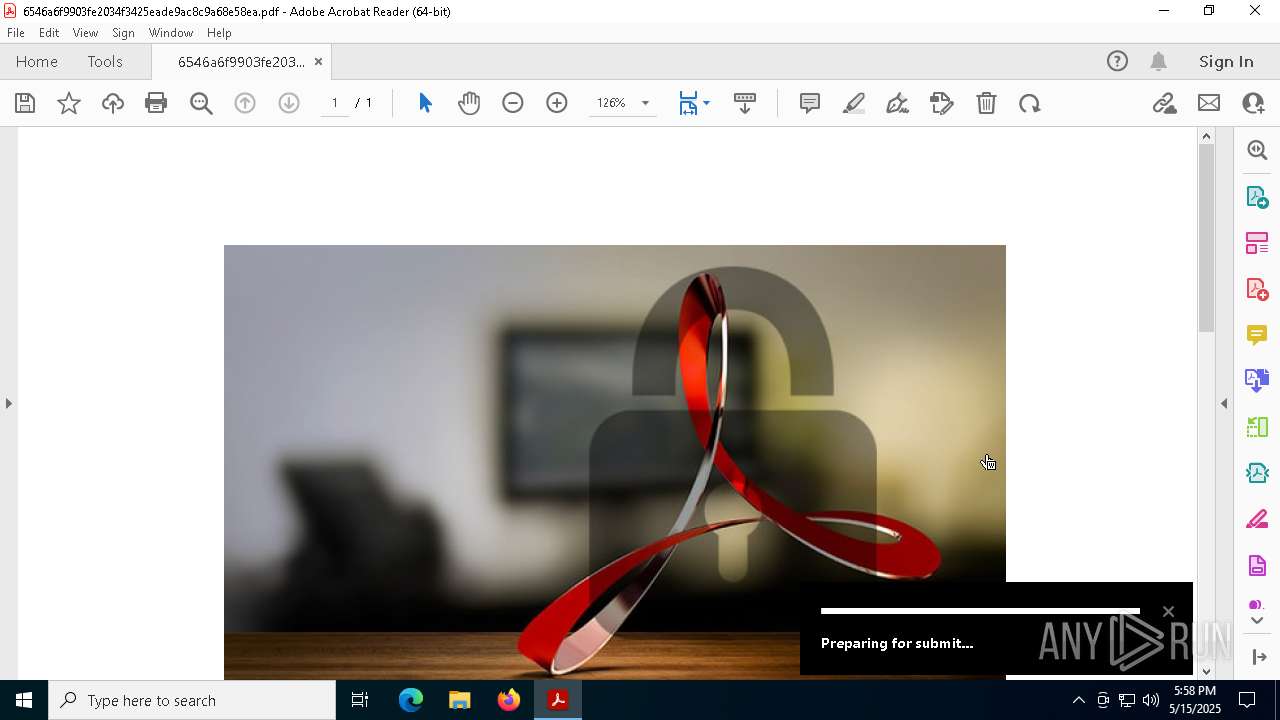Click Sign In
The width and height of the screenshot is (1280, 720).
(1226, 61)
